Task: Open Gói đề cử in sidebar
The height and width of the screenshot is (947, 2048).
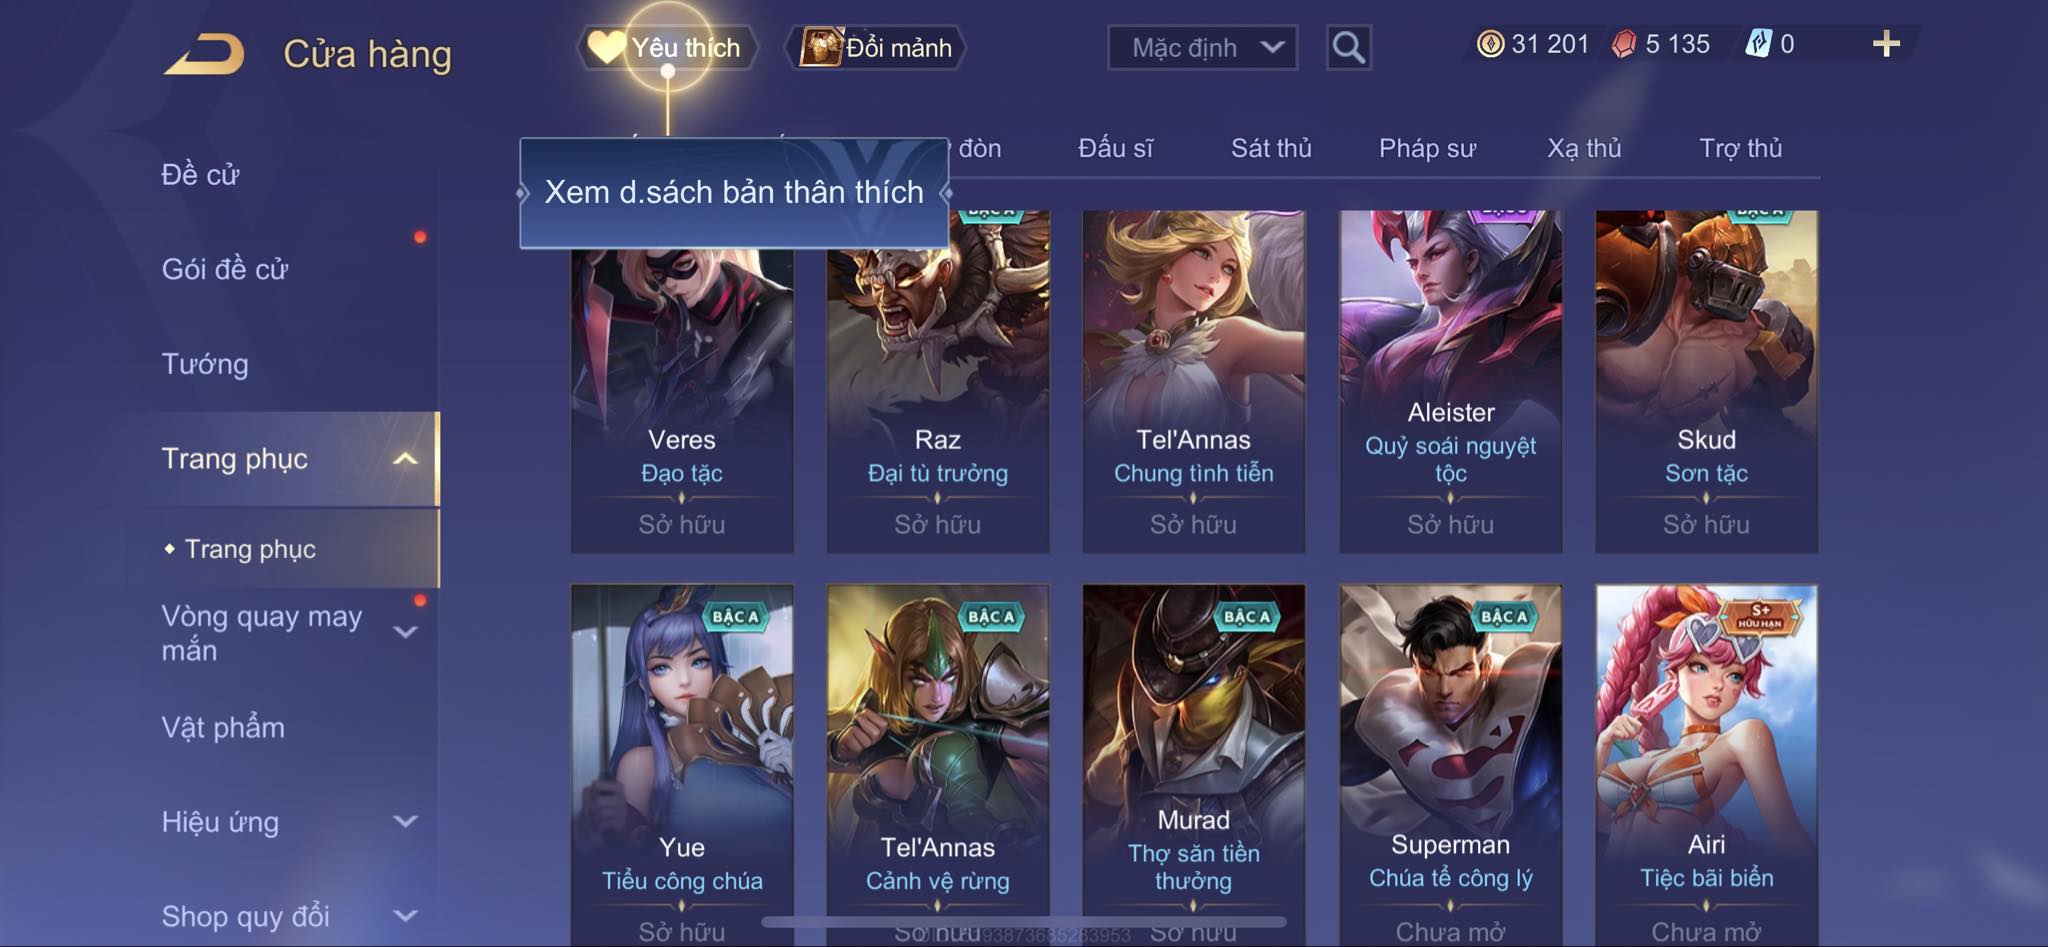Action: point(225,269)
